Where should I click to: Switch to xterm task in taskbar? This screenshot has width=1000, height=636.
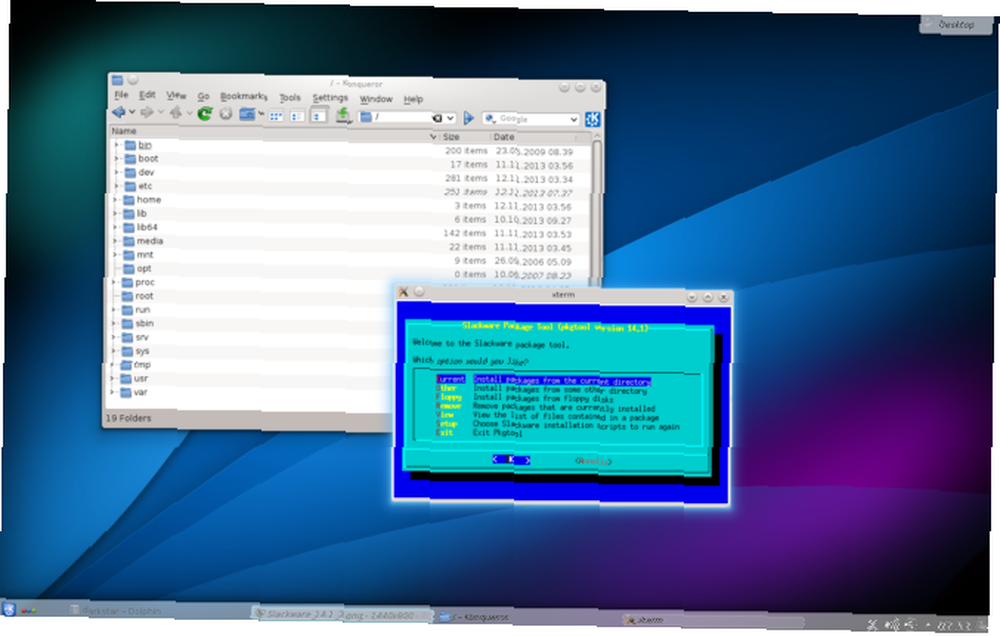[713, 619]
